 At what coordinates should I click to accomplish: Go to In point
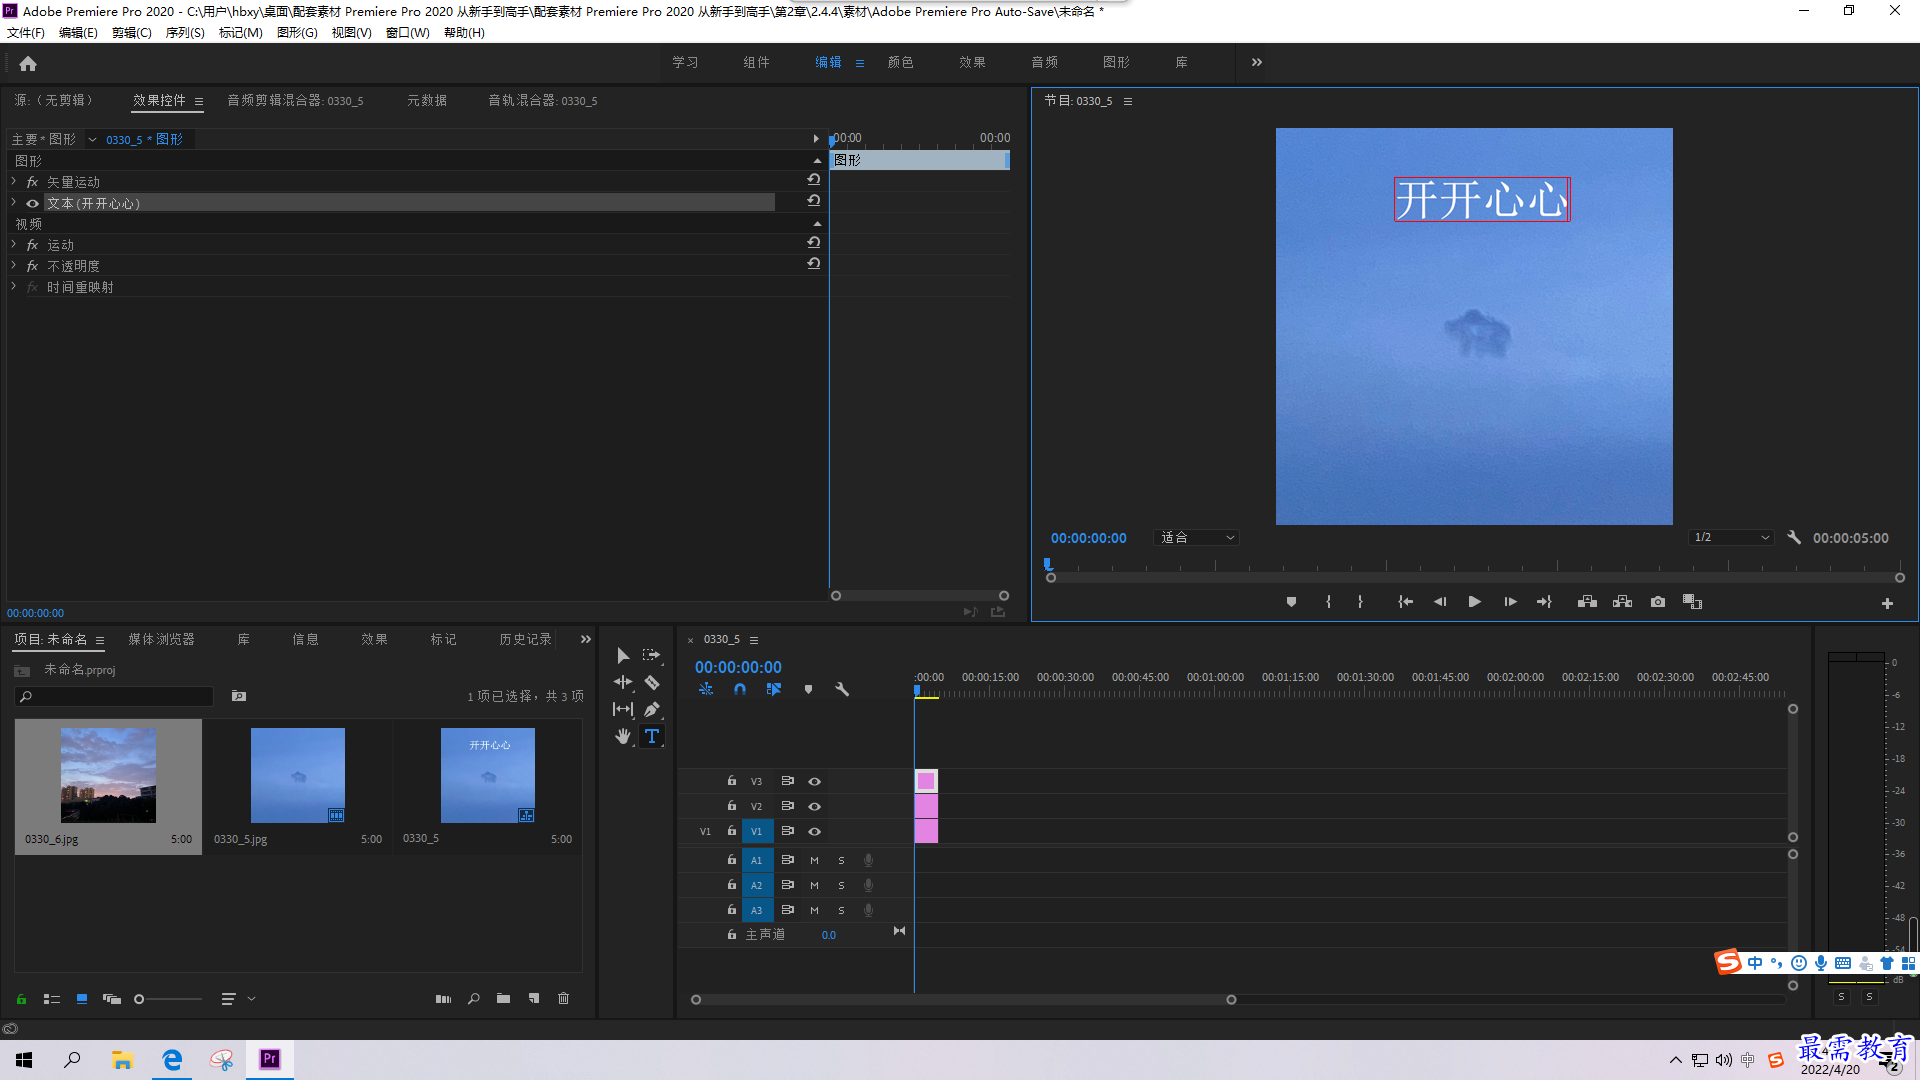pyautogui.click(x=1405, y=602)
